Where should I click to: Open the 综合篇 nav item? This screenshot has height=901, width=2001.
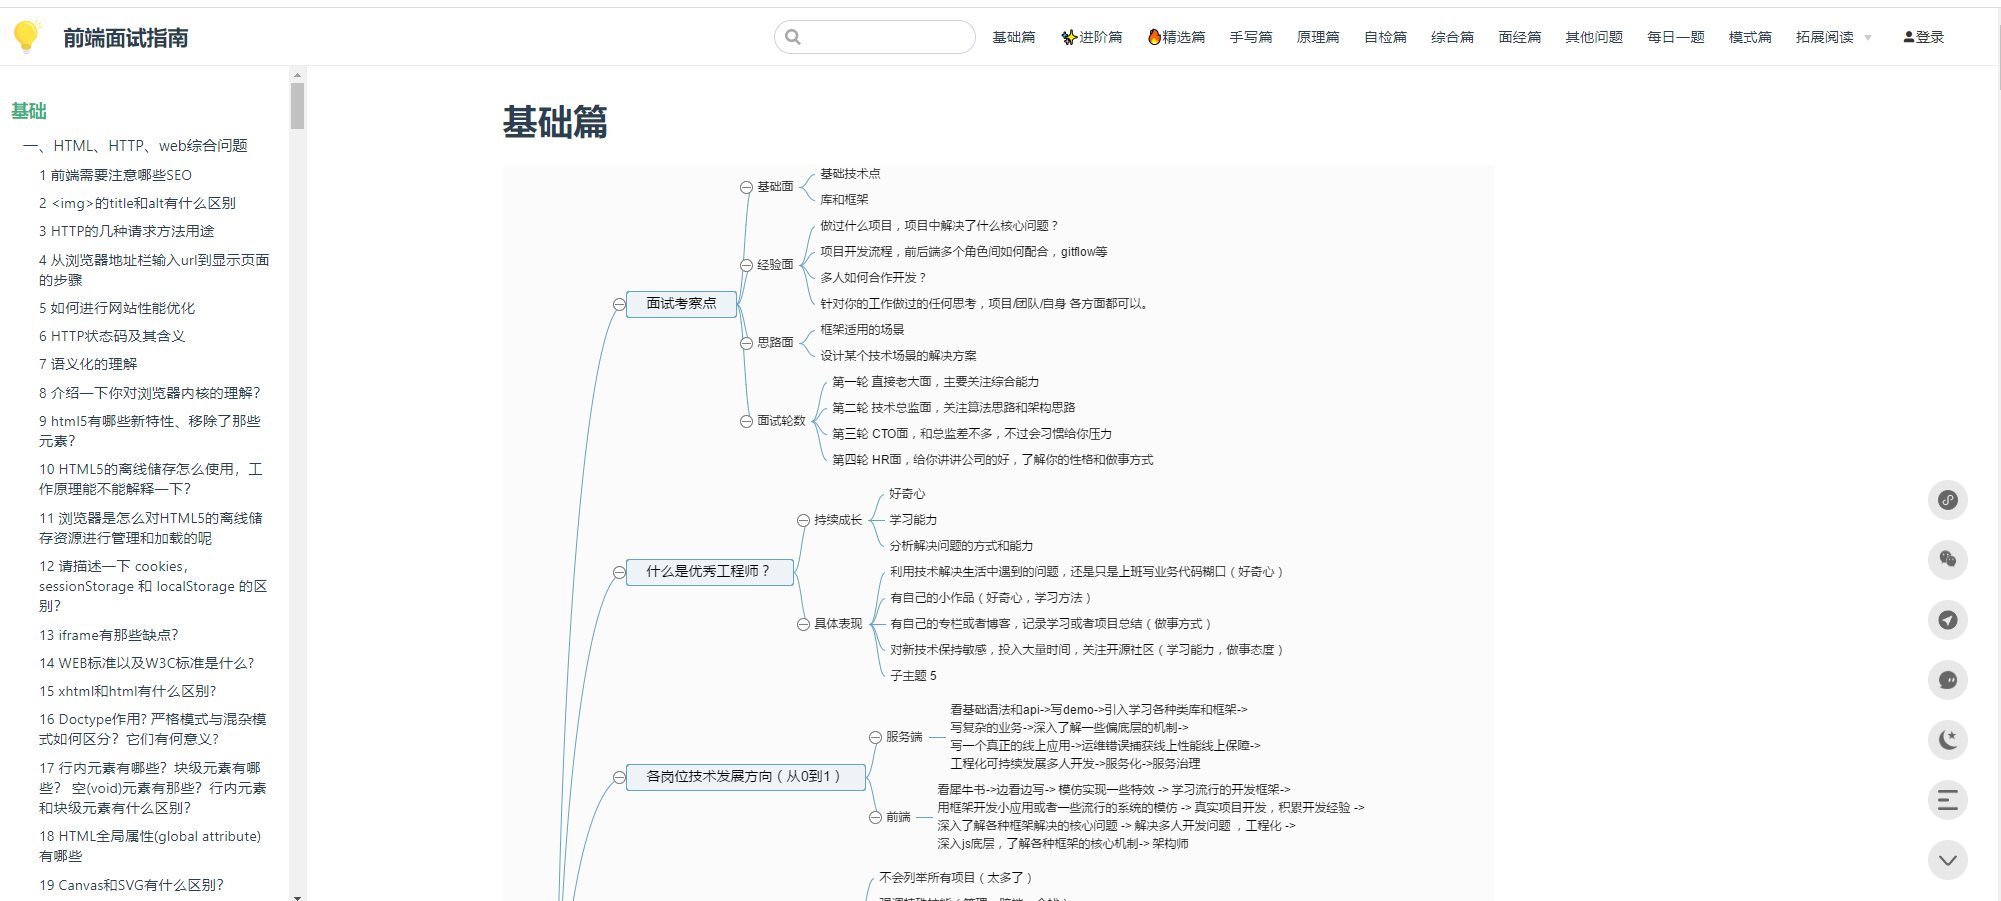click(1452, 37)
